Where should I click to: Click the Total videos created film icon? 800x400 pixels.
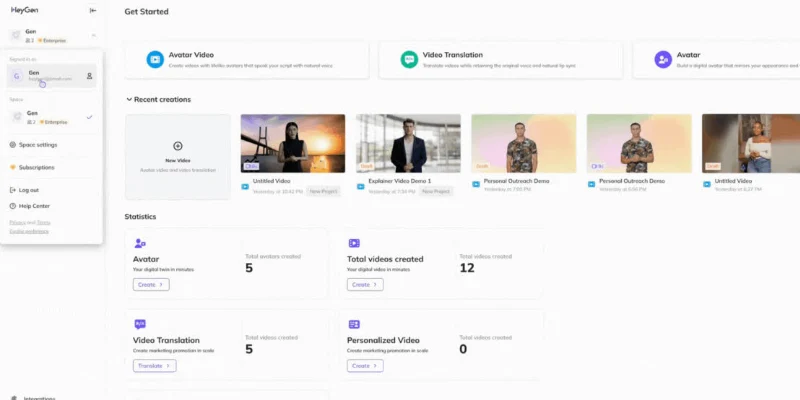[354, 243]
